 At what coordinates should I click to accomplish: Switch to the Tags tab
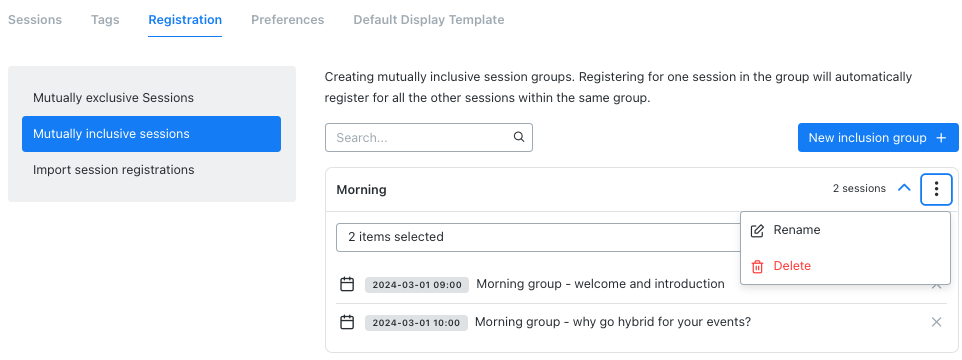pyautogui.click(x=105, y=20)
